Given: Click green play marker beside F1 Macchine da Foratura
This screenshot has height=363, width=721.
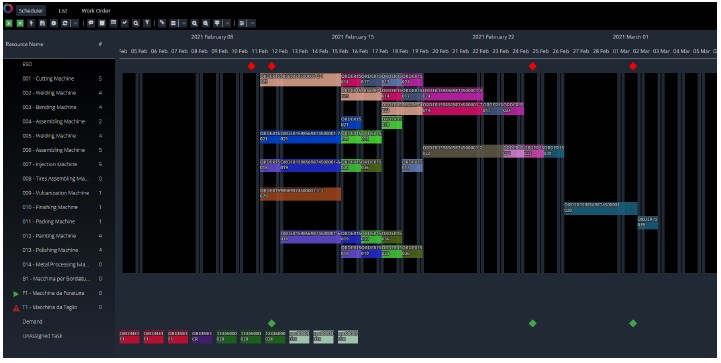Looking at the screenshot, I should pyautogui.click(x=16, y=294).
